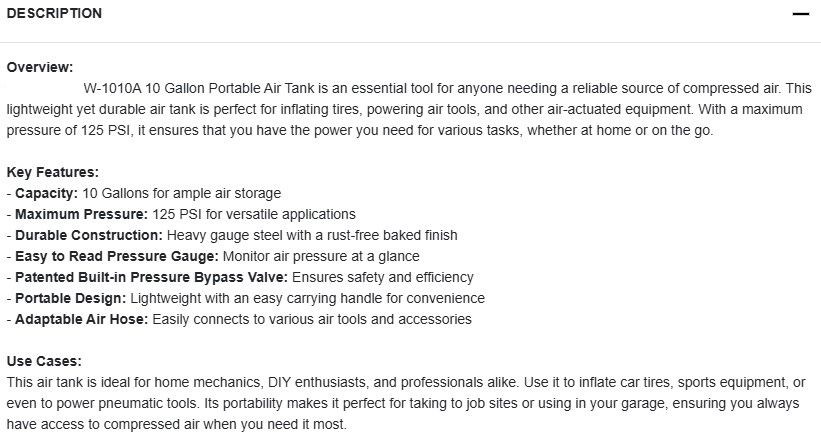Click the Durable Construction feature label
Viewport: 821px width, 442px height.
coord(88,235)
